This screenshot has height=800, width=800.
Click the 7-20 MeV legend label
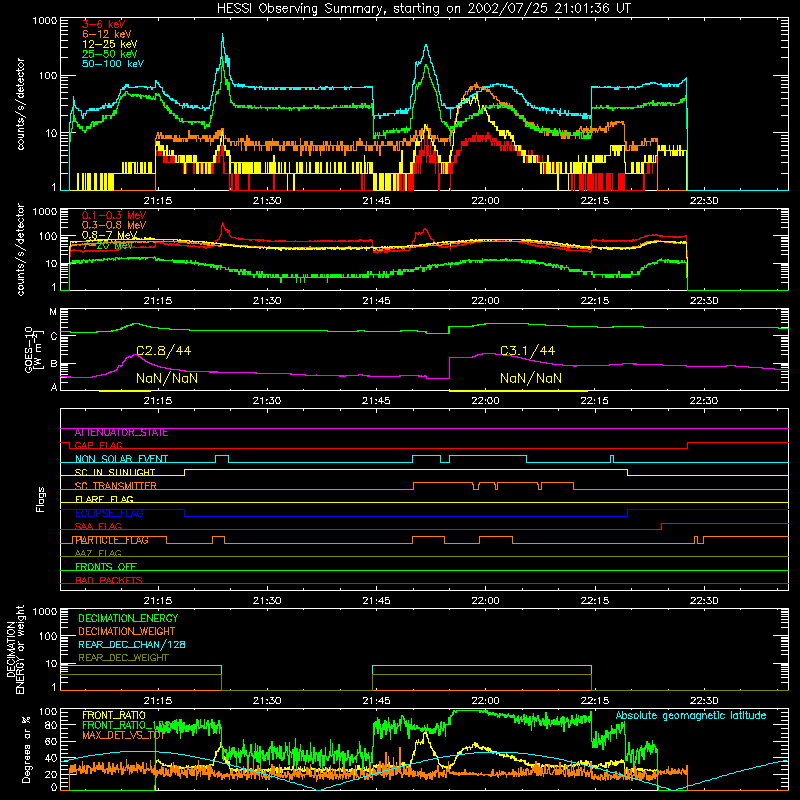coord(108,245)
